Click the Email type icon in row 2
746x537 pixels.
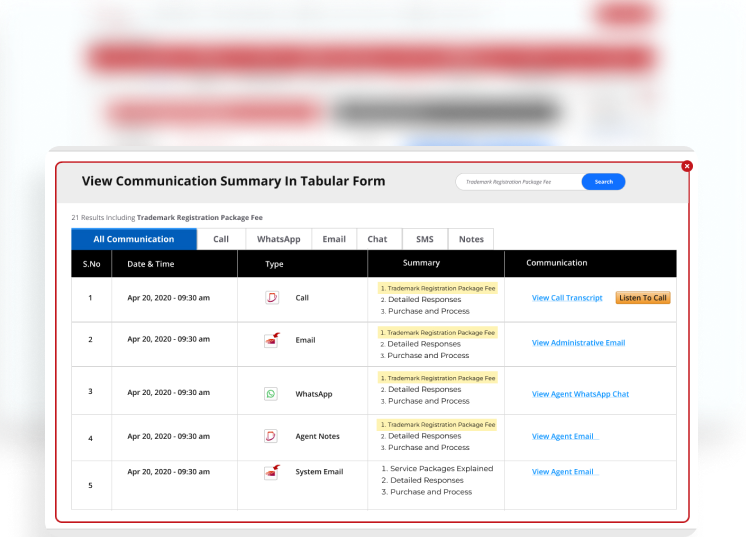[x=271, y=340]
